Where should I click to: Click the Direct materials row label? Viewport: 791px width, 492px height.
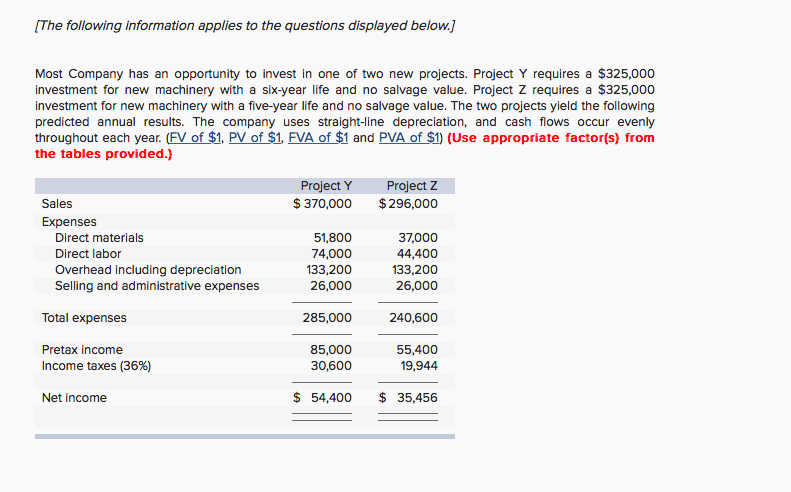[x=99, y=238]
